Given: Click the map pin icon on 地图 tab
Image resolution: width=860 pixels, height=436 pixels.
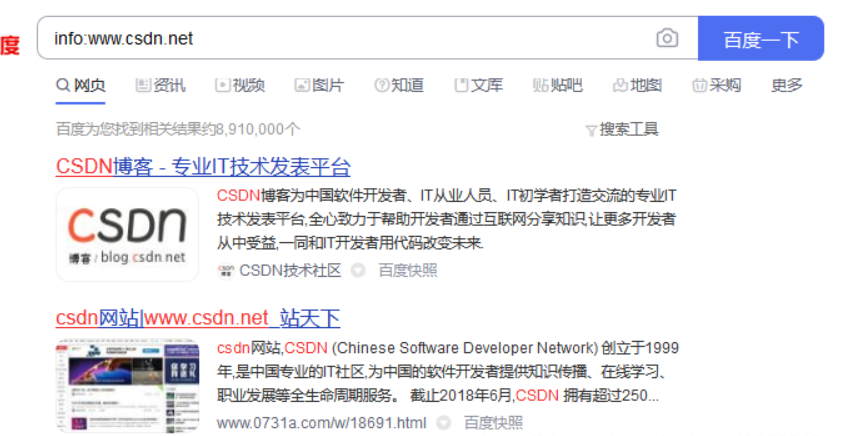Looking at the screenshot, I should pos(620,85).
